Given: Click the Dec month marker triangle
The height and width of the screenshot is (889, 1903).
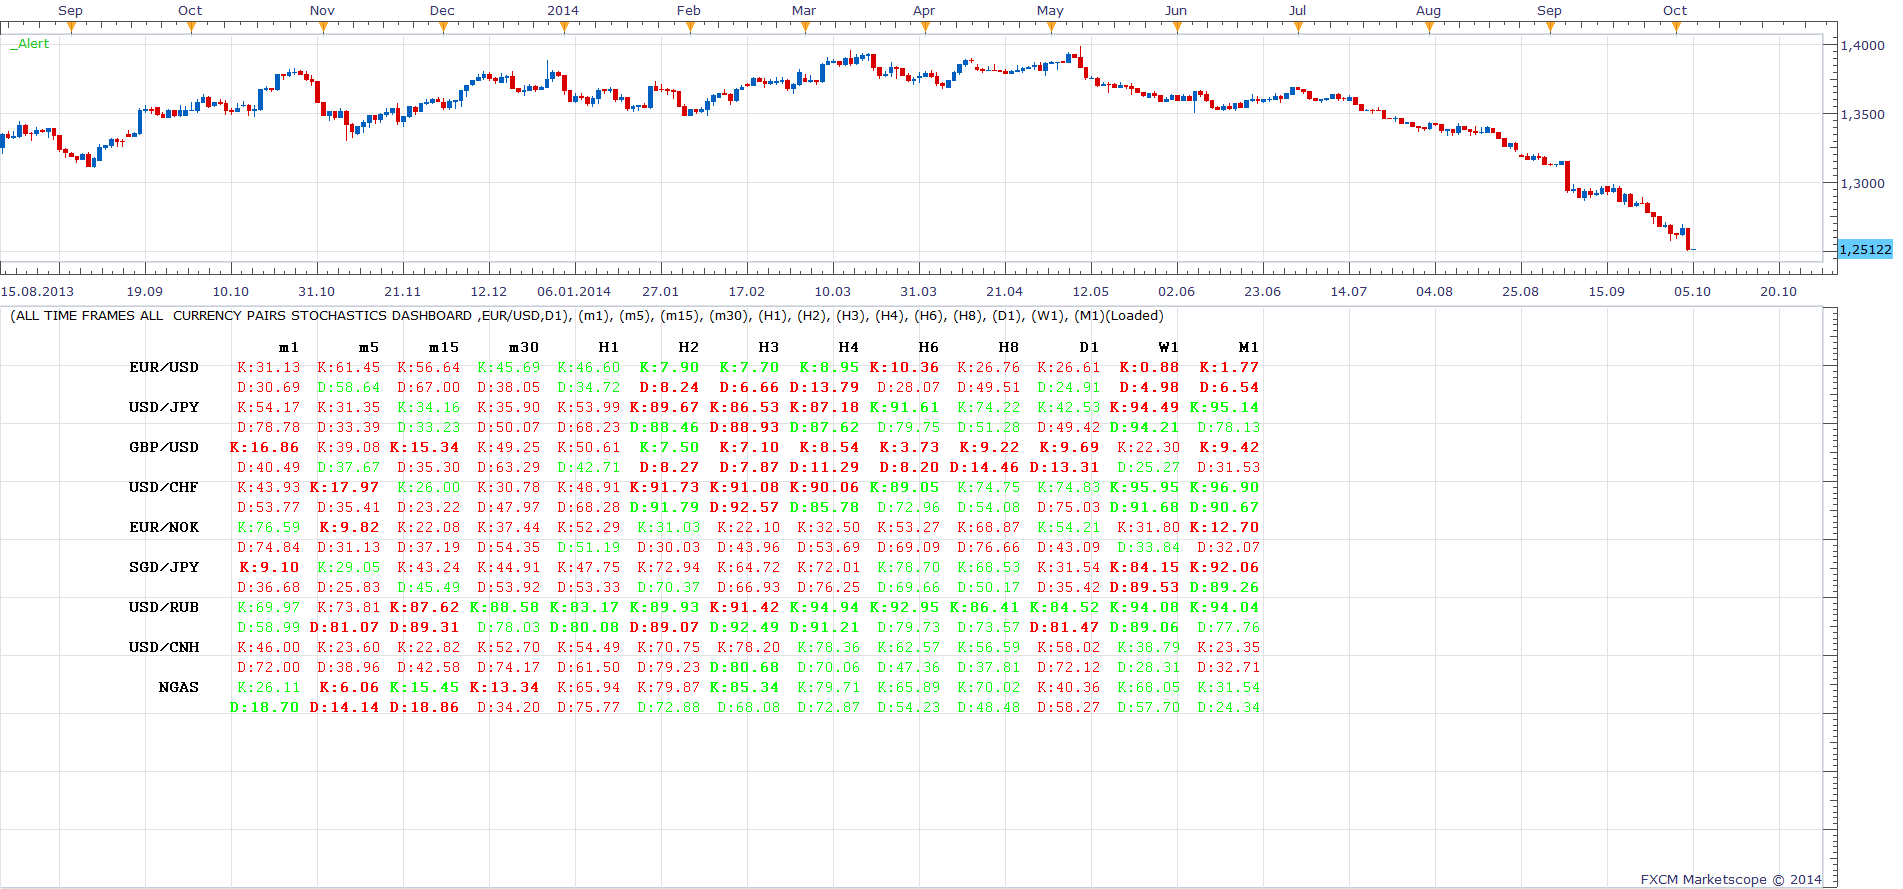Looking at the screenshot, I should pos(443,27).
